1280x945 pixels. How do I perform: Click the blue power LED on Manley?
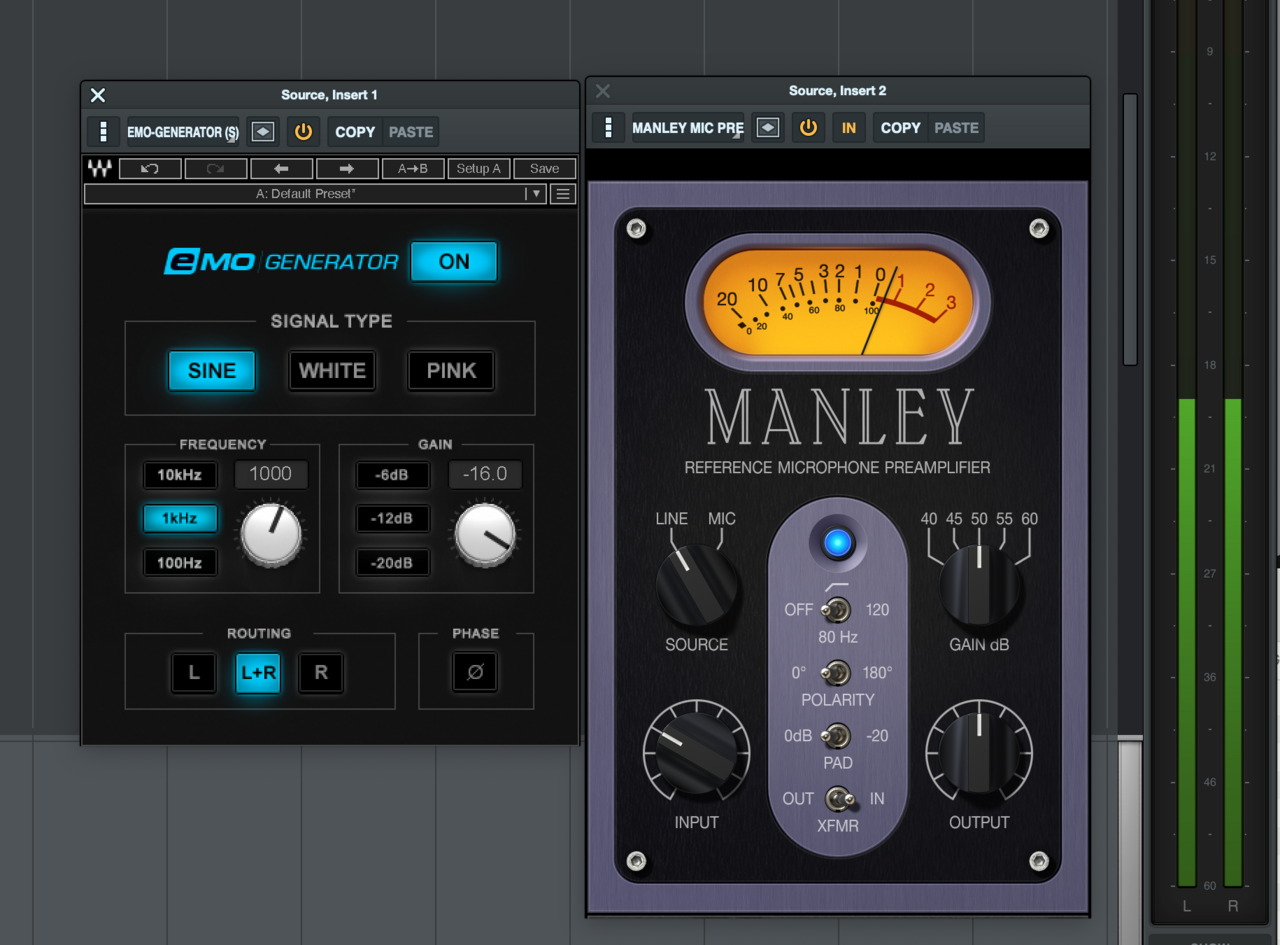838,542
